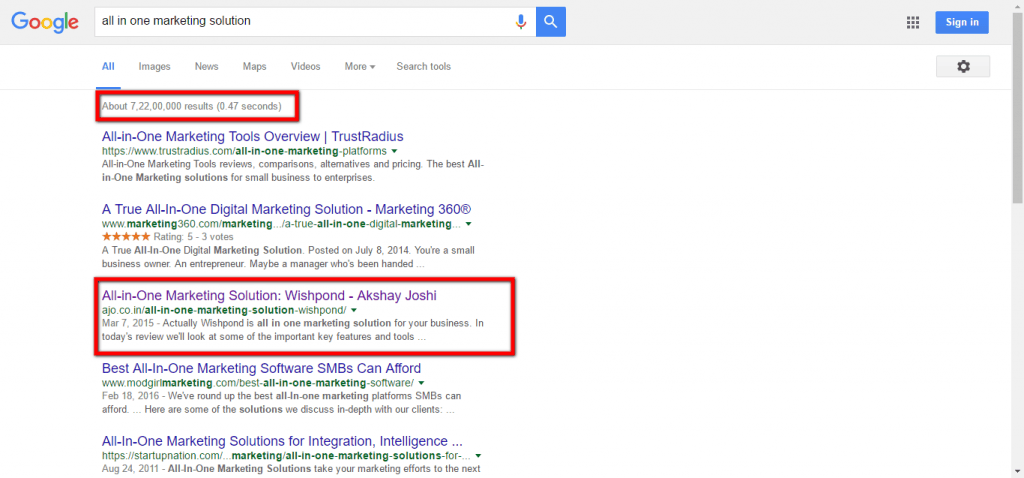Click the Sign in button
The image size is (1024, 478).
[x=962, y=22]
